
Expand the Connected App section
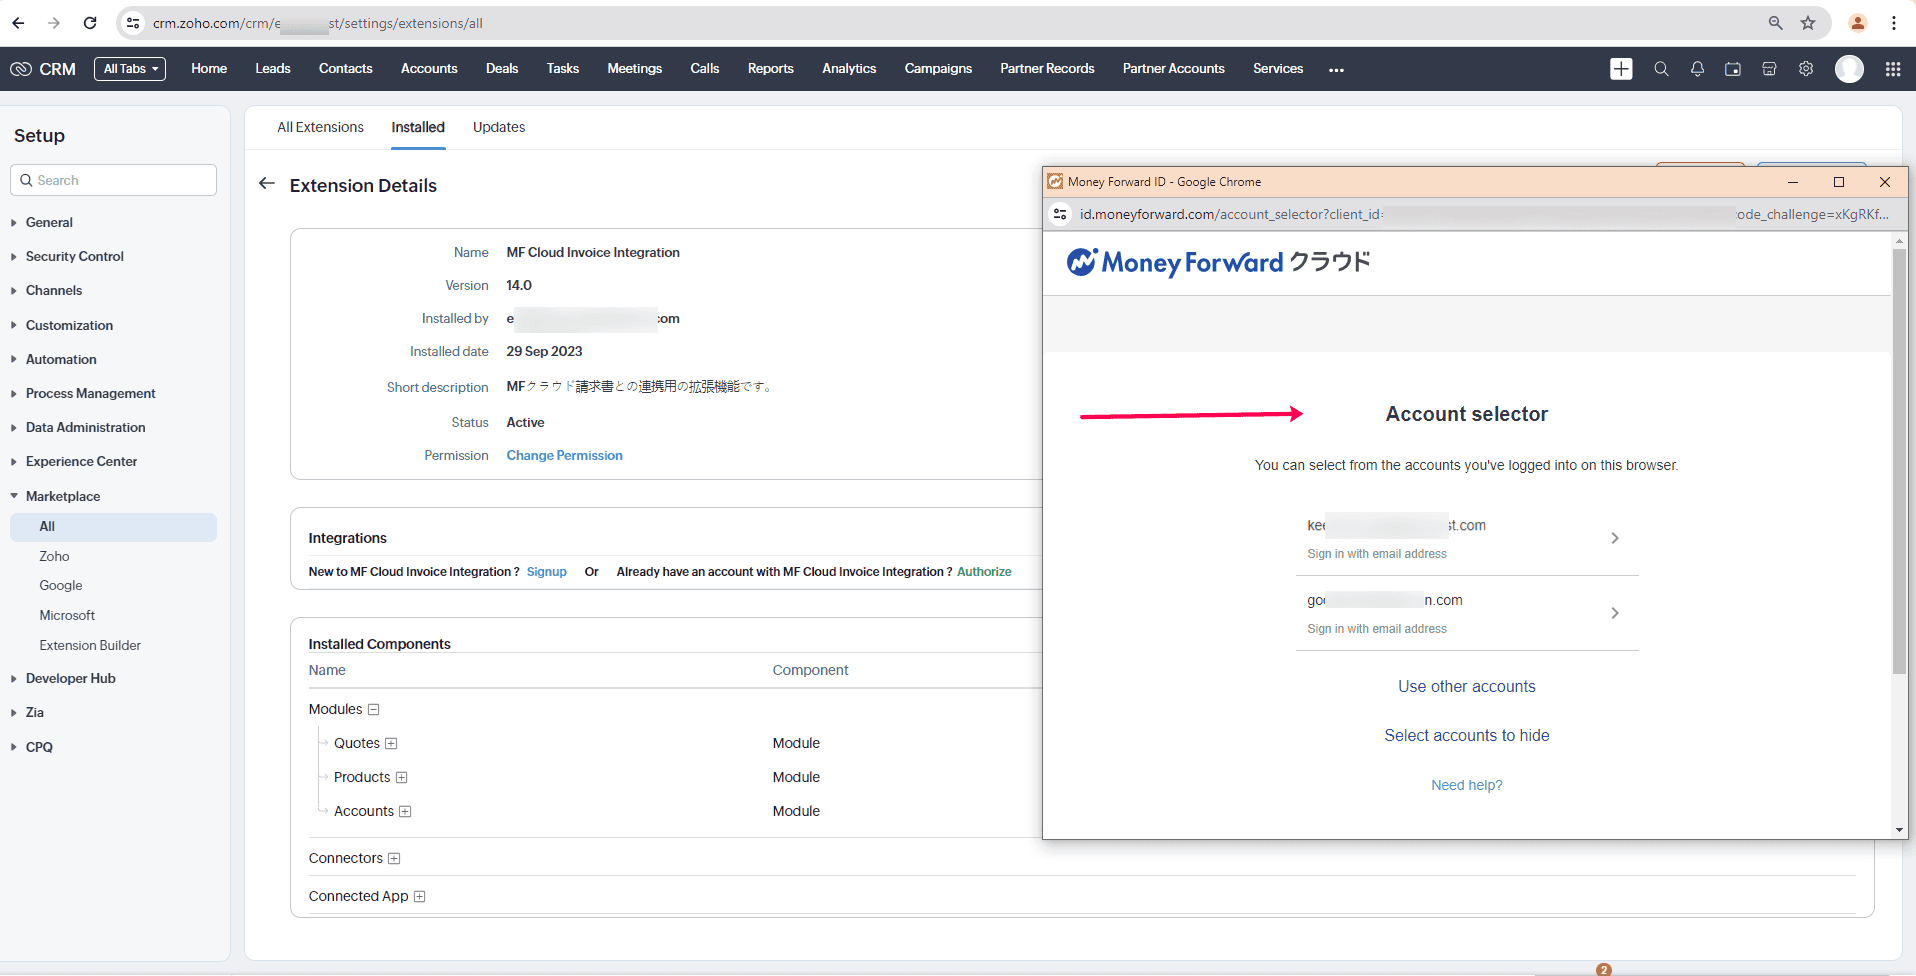(x=419, y=897)
